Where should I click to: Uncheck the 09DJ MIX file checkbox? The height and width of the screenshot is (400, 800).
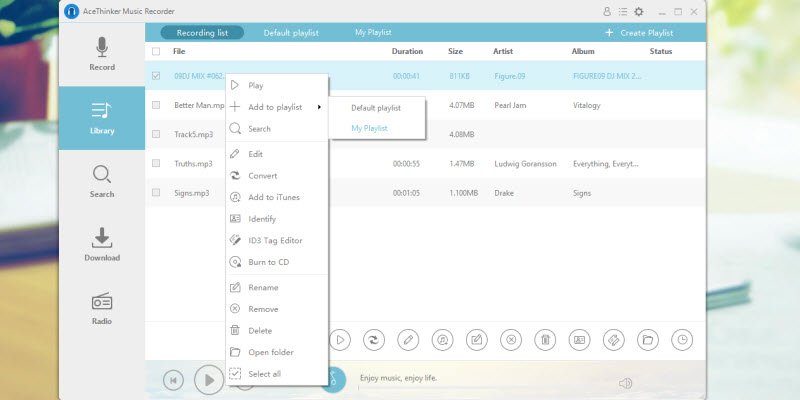point(156,75)
